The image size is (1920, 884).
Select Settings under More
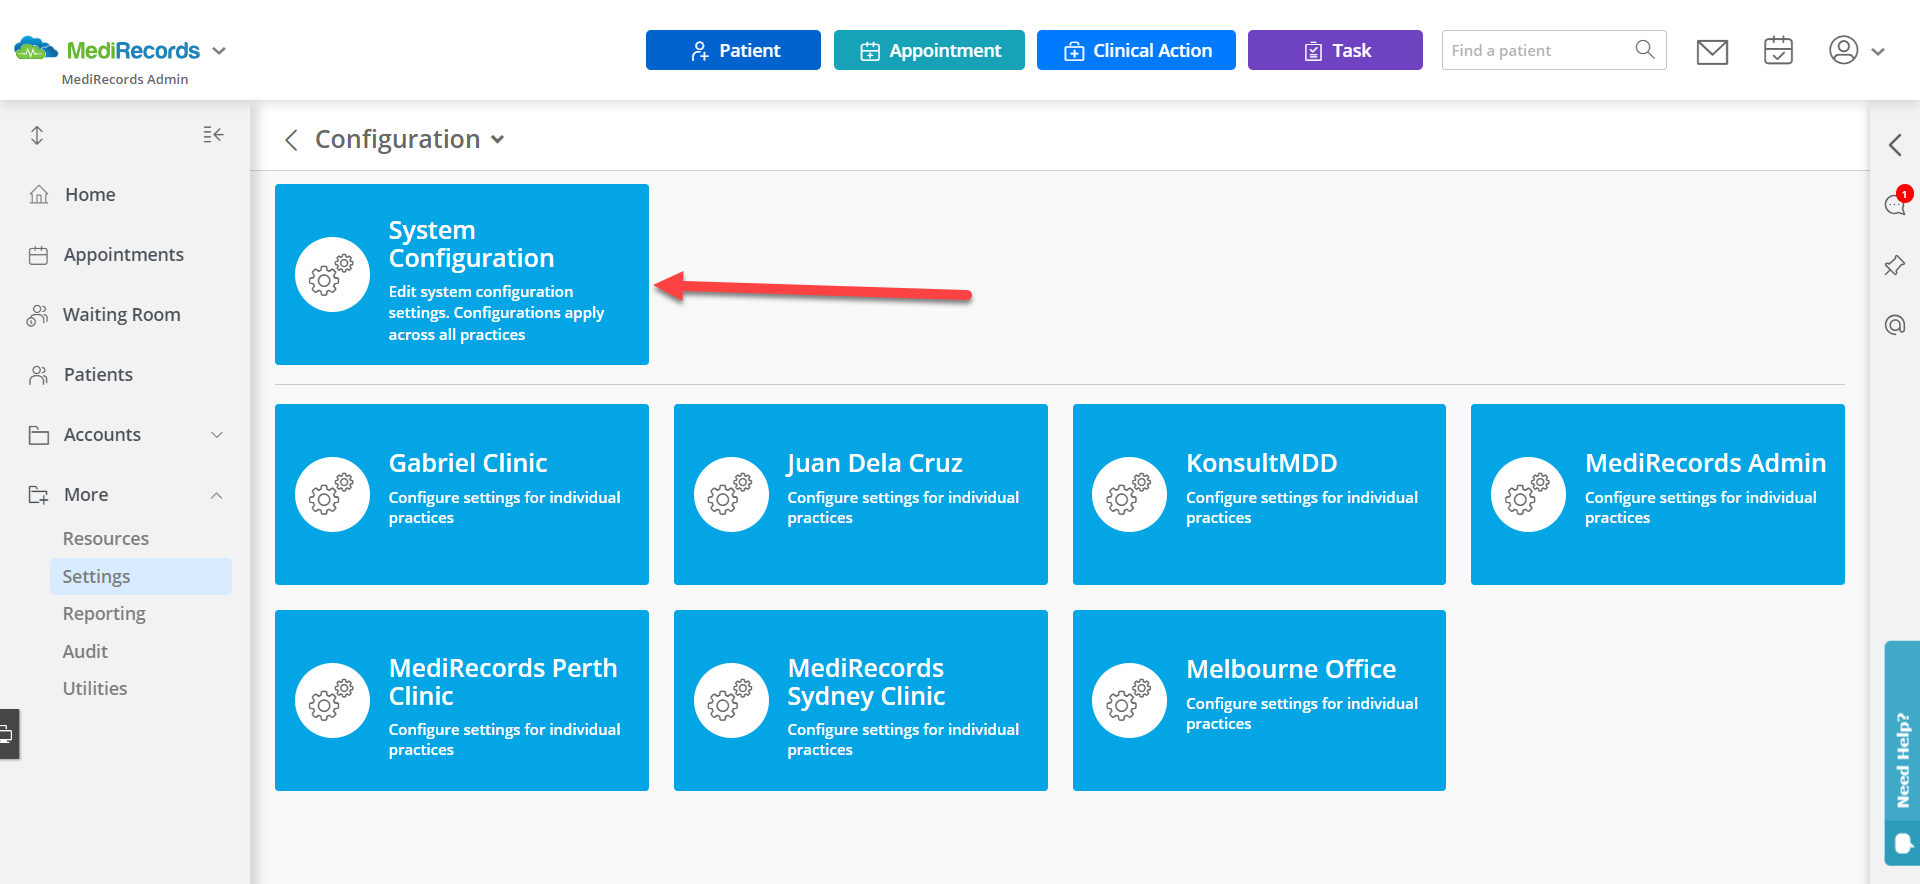click(x=141, y=577)
